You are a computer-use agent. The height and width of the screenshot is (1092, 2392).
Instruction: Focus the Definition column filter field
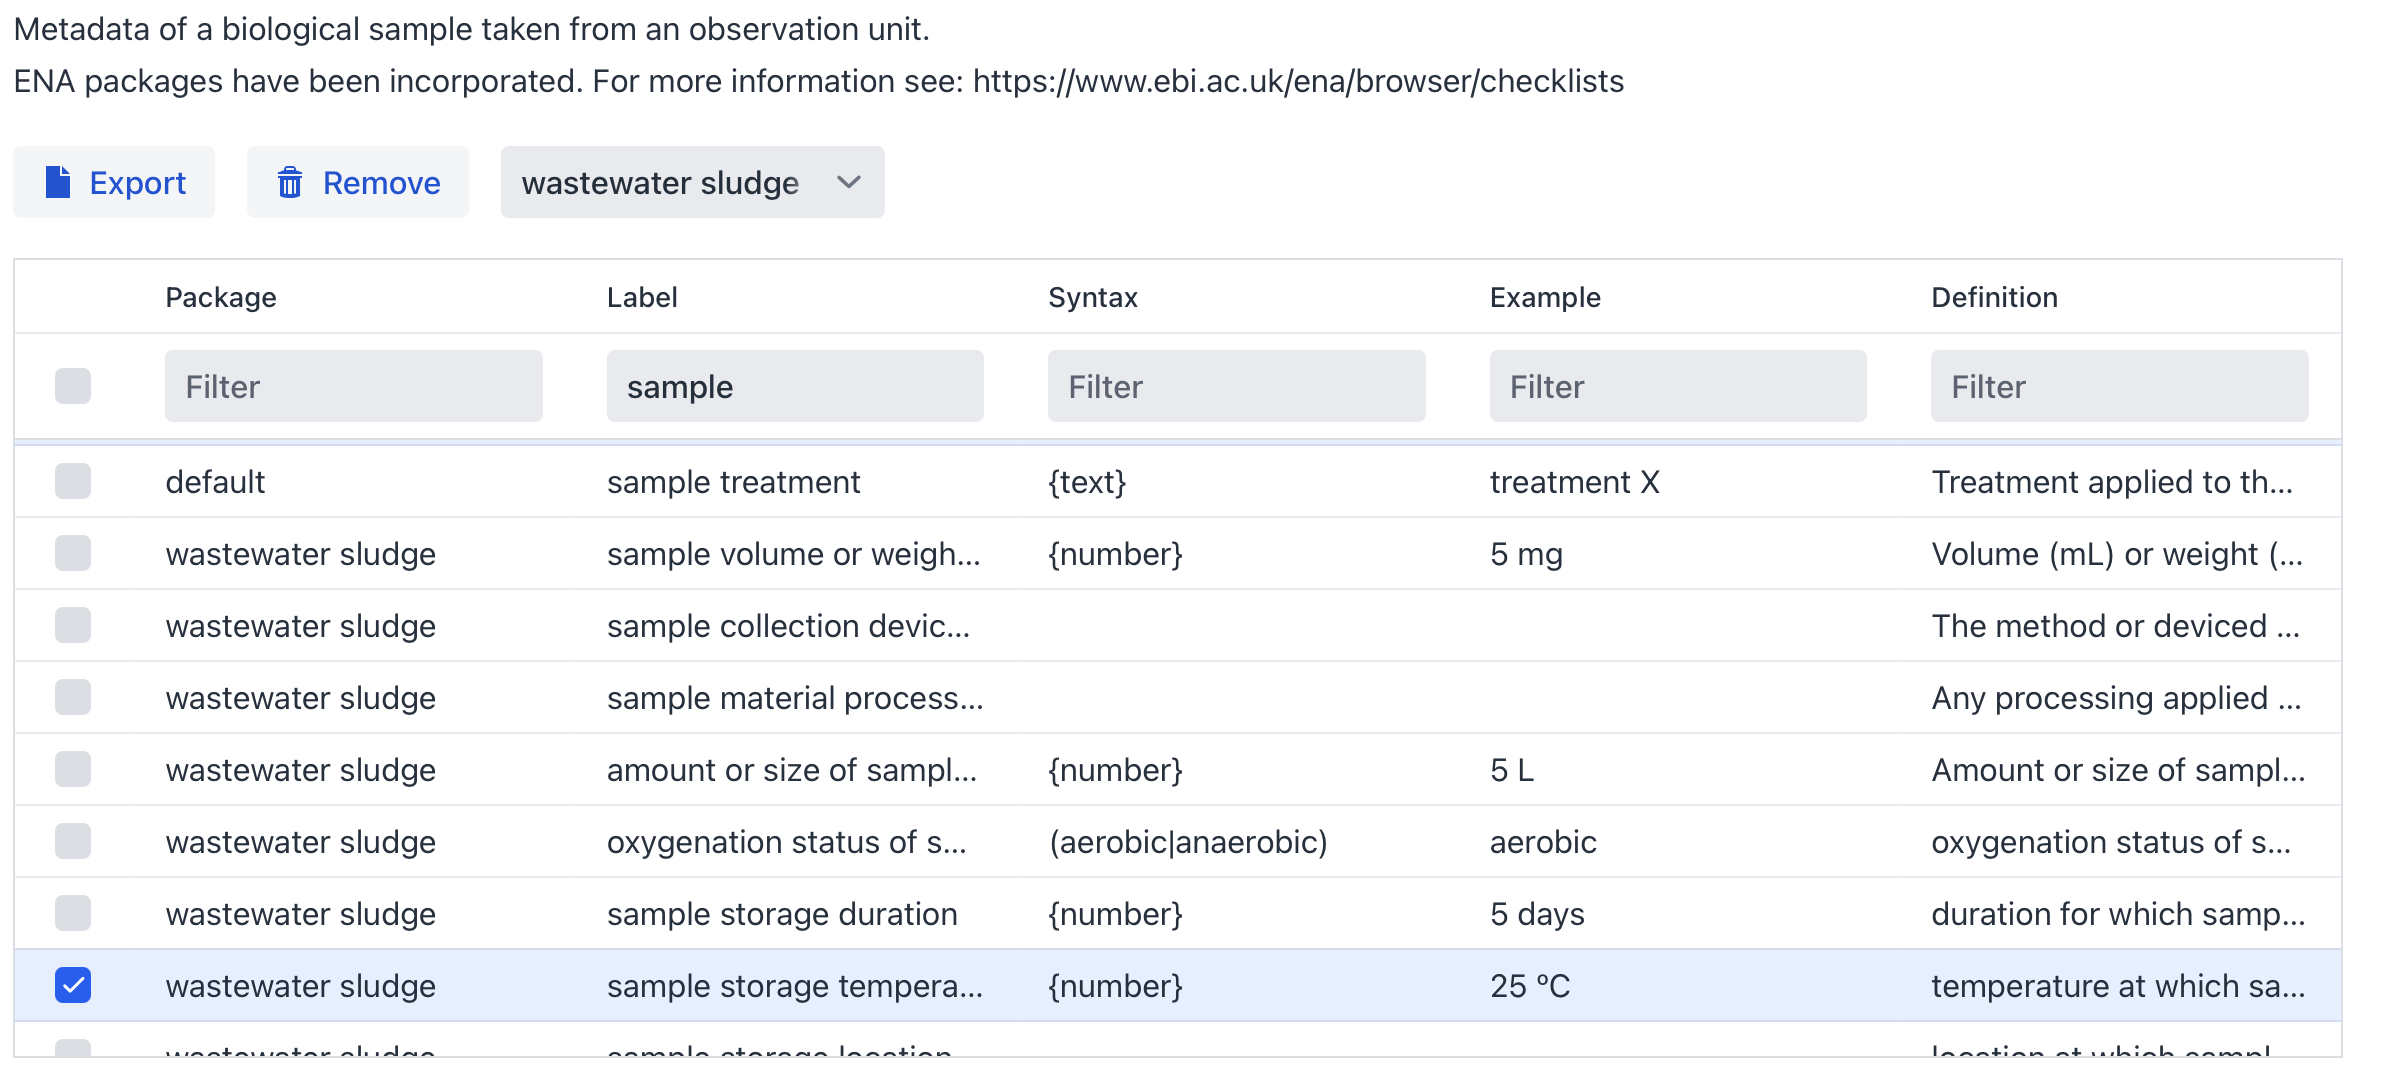[x=2119, y=386]
